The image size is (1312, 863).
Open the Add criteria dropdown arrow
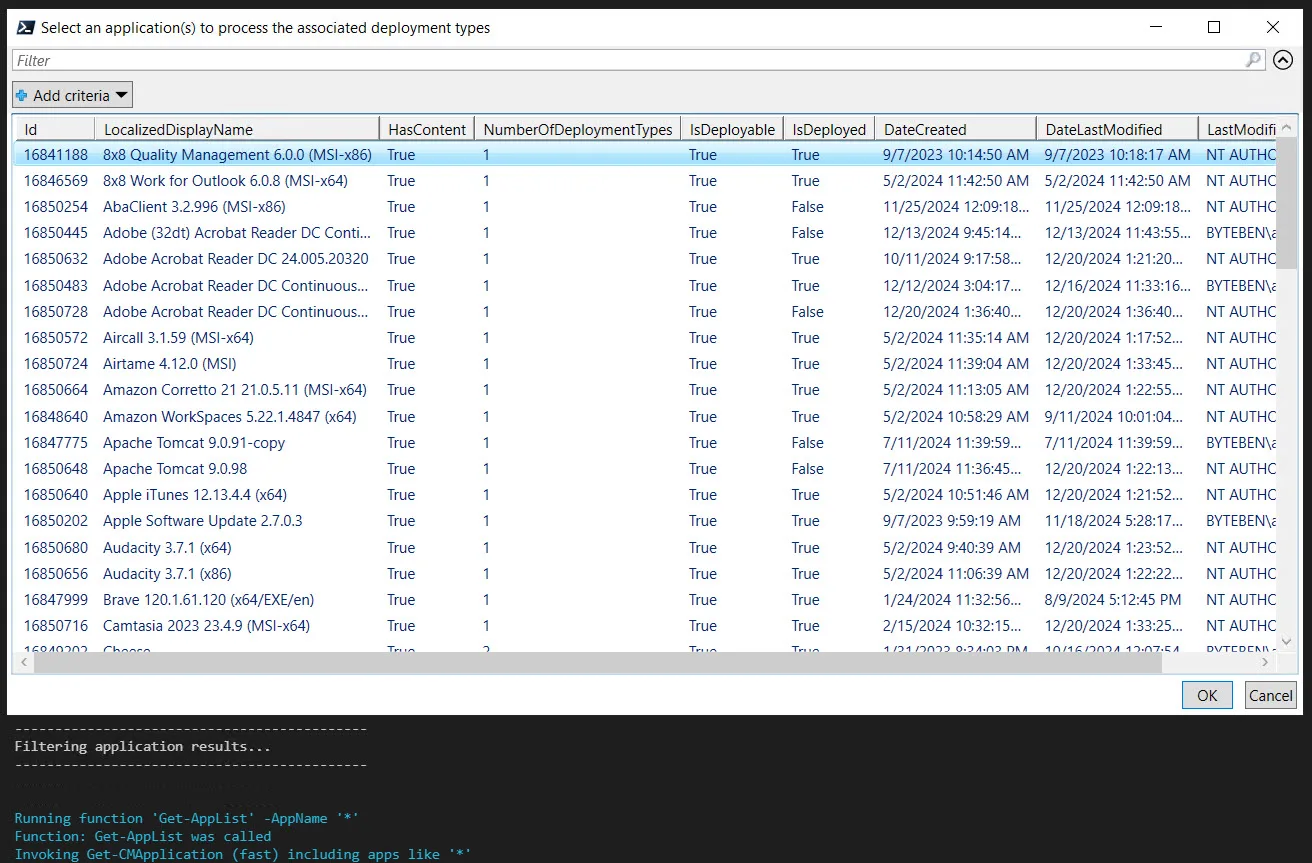coord(121,95)
